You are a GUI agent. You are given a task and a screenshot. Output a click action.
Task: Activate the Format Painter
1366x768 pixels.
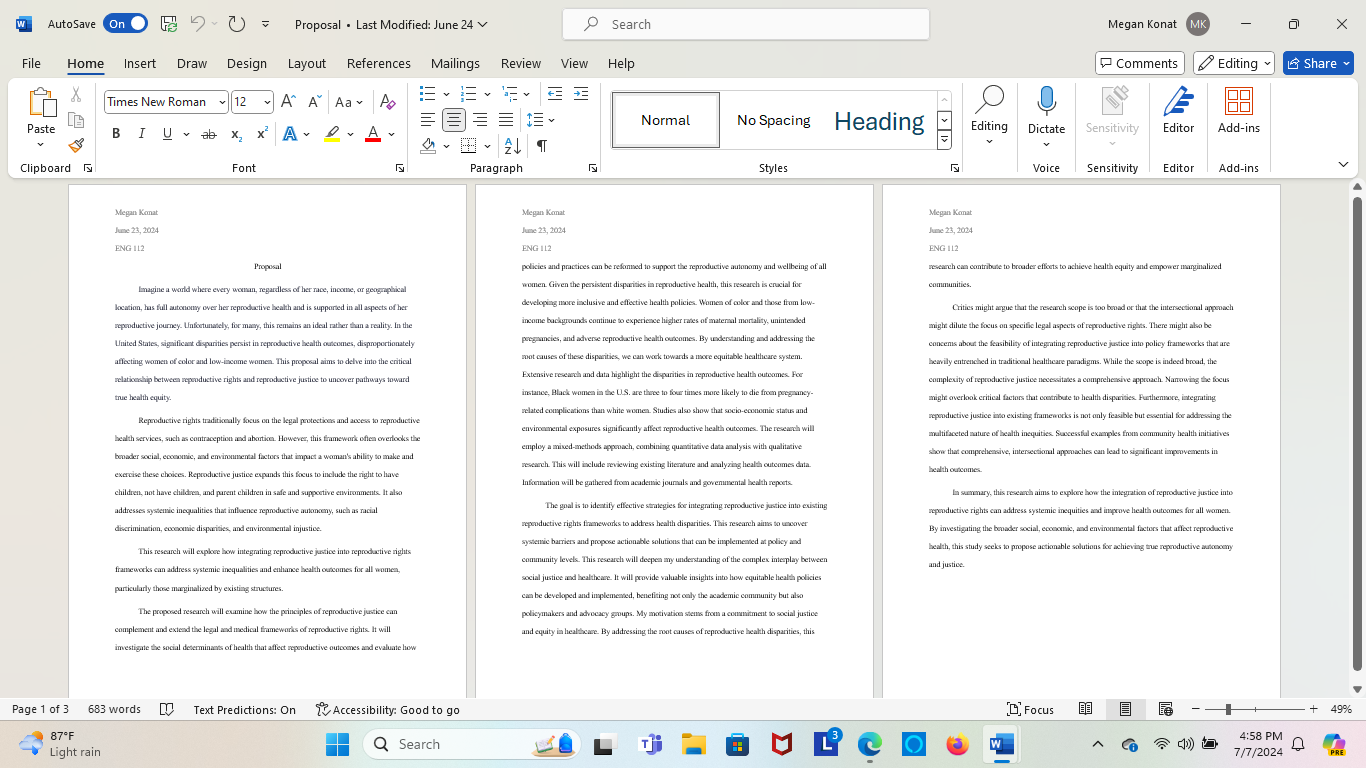(76, 145)
